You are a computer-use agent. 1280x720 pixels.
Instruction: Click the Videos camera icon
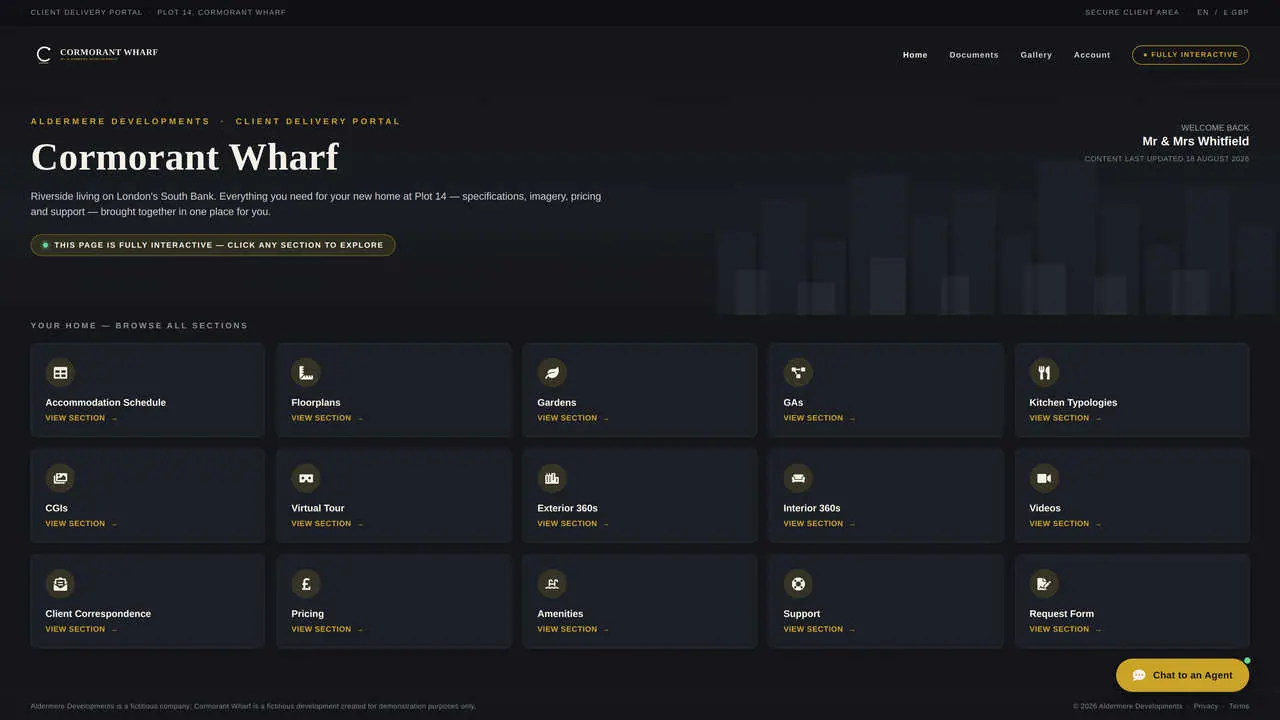[1044, 478]
